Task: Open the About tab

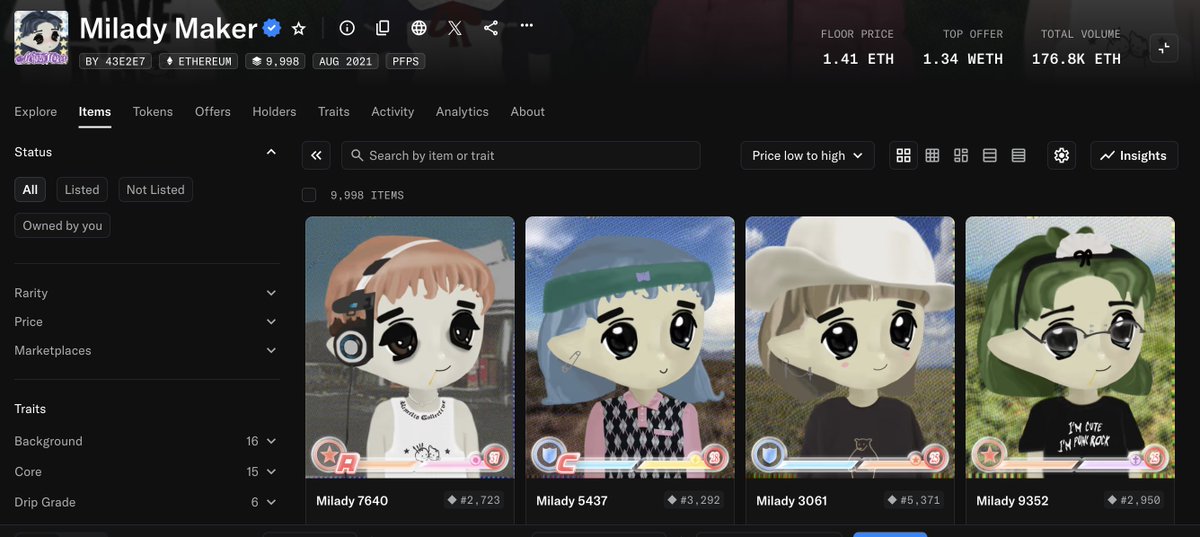Action: click(528, 111)
